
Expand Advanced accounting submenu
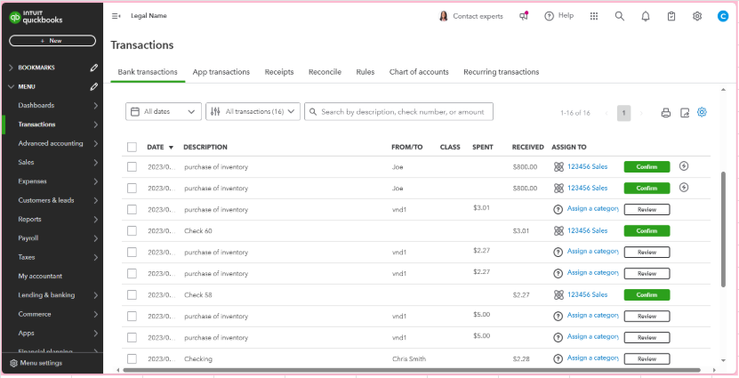pyautogui.click(x=96, y=143)
